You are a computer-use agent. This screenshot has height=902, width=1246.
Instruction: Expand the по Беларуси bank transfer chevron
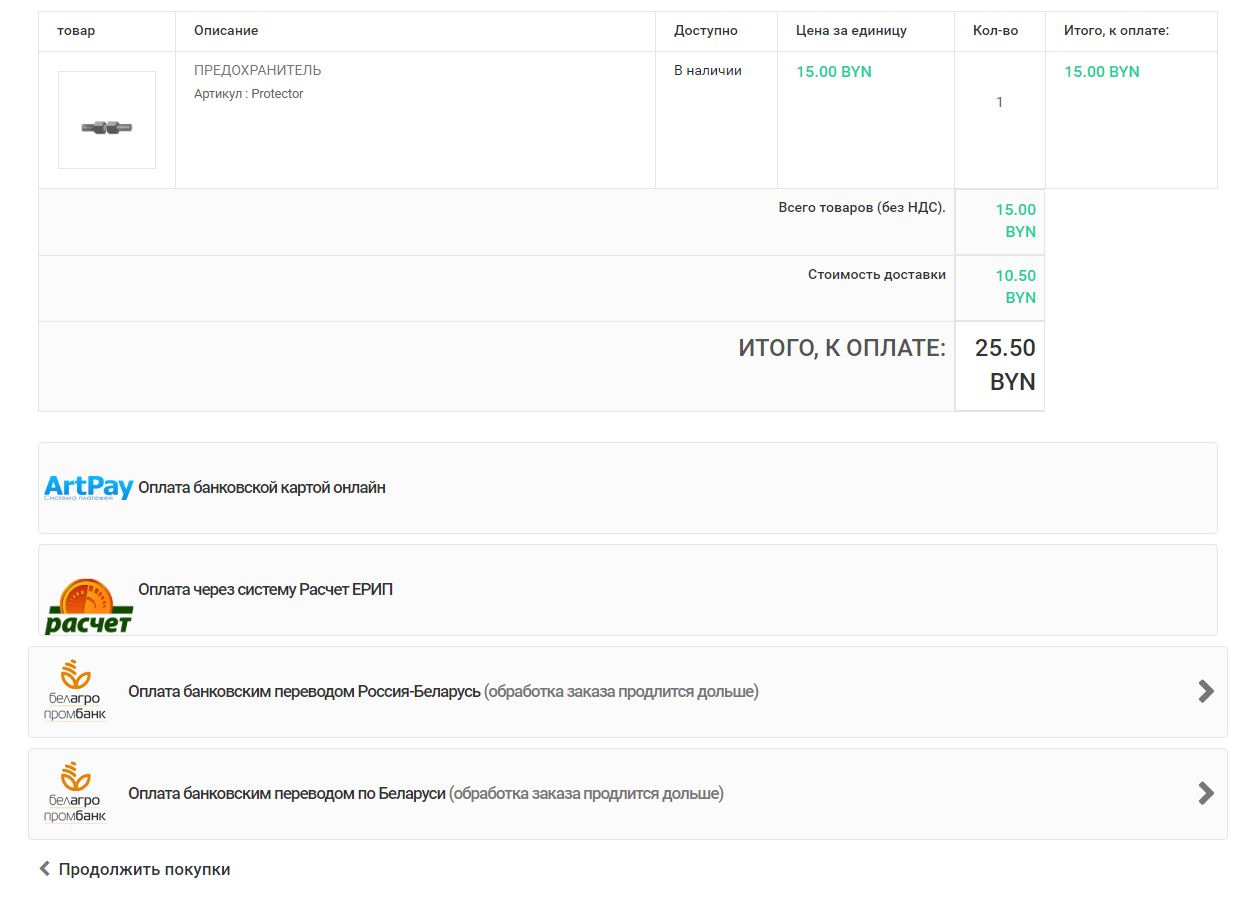(1205, 793)
